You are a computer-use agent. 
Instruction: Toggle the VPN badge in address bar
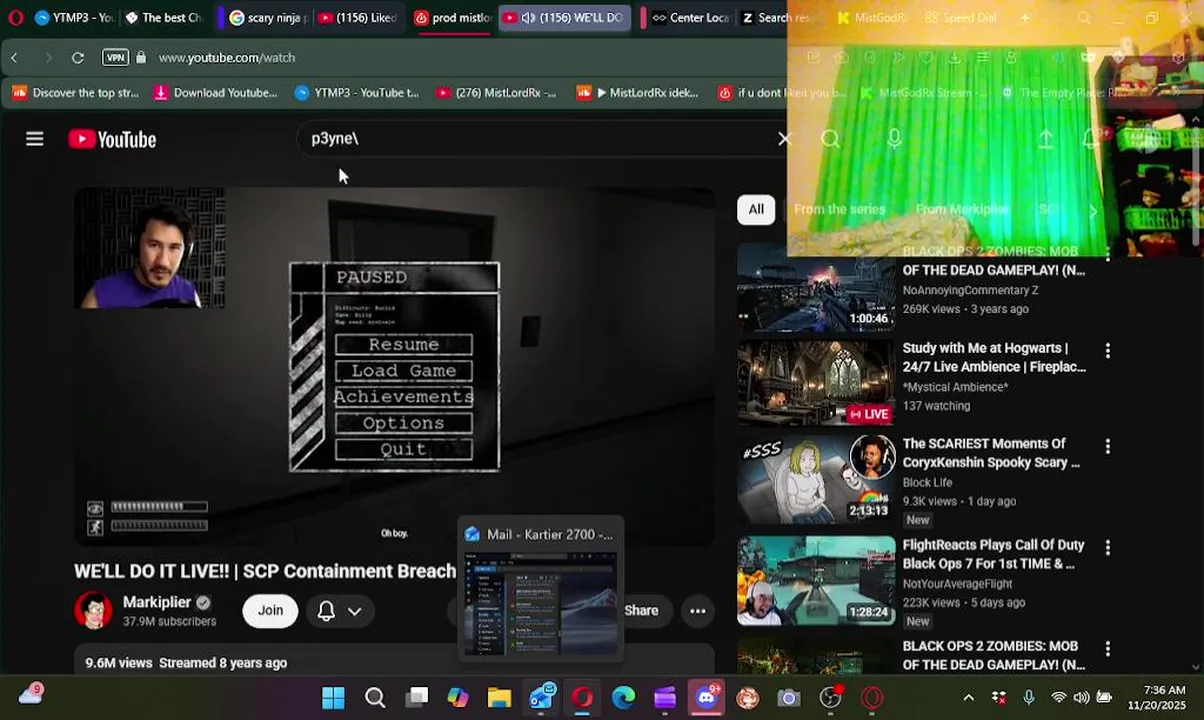pyautogui.click(x=116, y=58)
